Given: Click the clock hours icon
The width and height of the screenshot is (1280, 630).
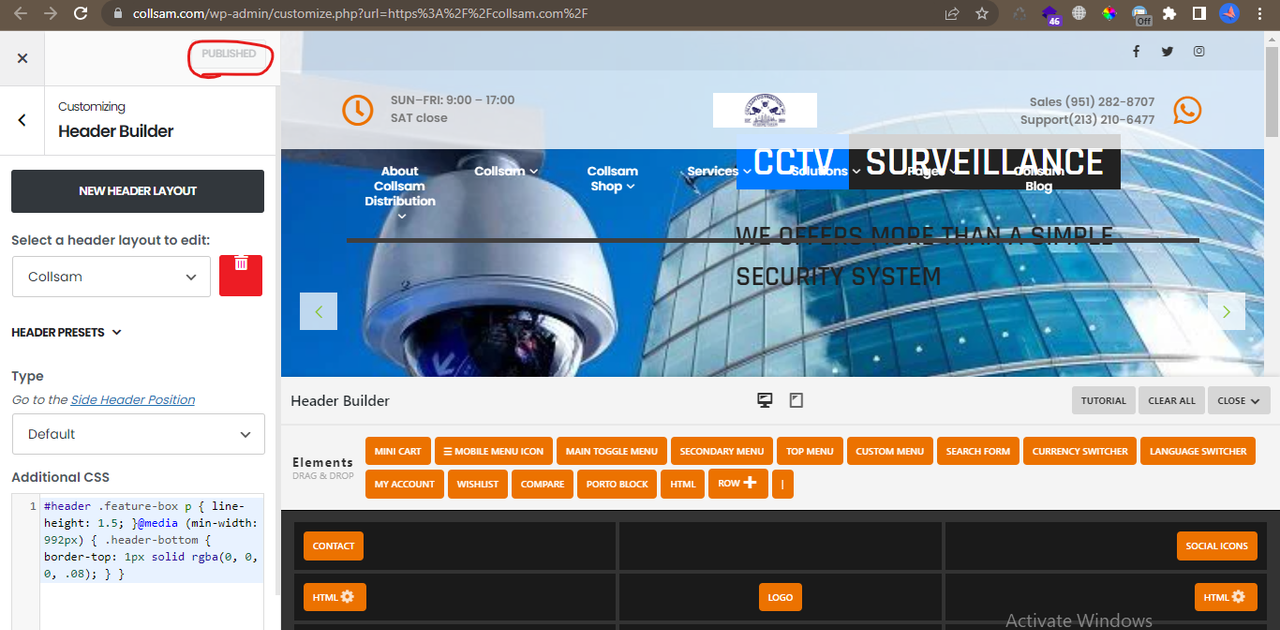Looking at the screenshot, I should click(358, 110).
